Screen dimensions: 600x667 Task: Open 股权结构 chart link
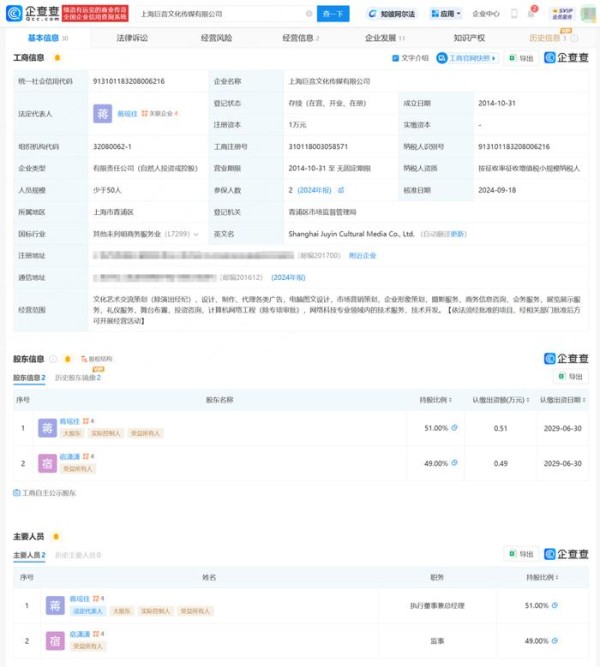click(x=97, y=359)
